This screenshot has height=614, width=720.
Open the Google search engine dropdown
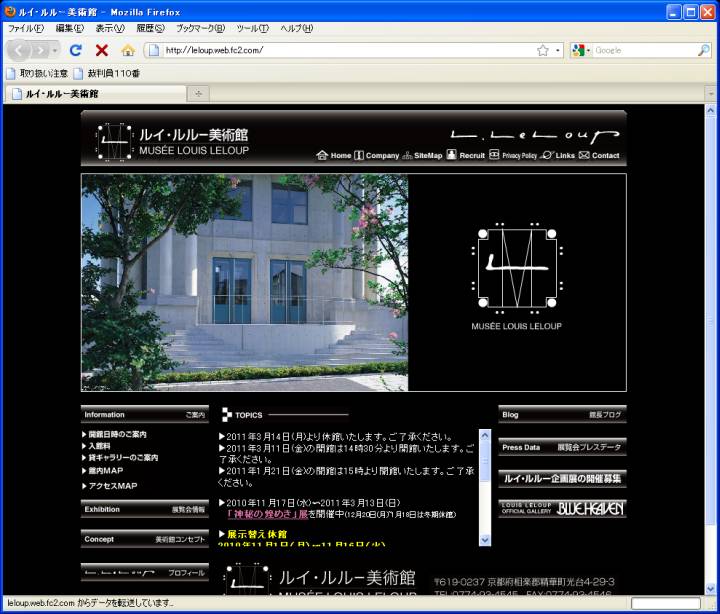[582, 50]
